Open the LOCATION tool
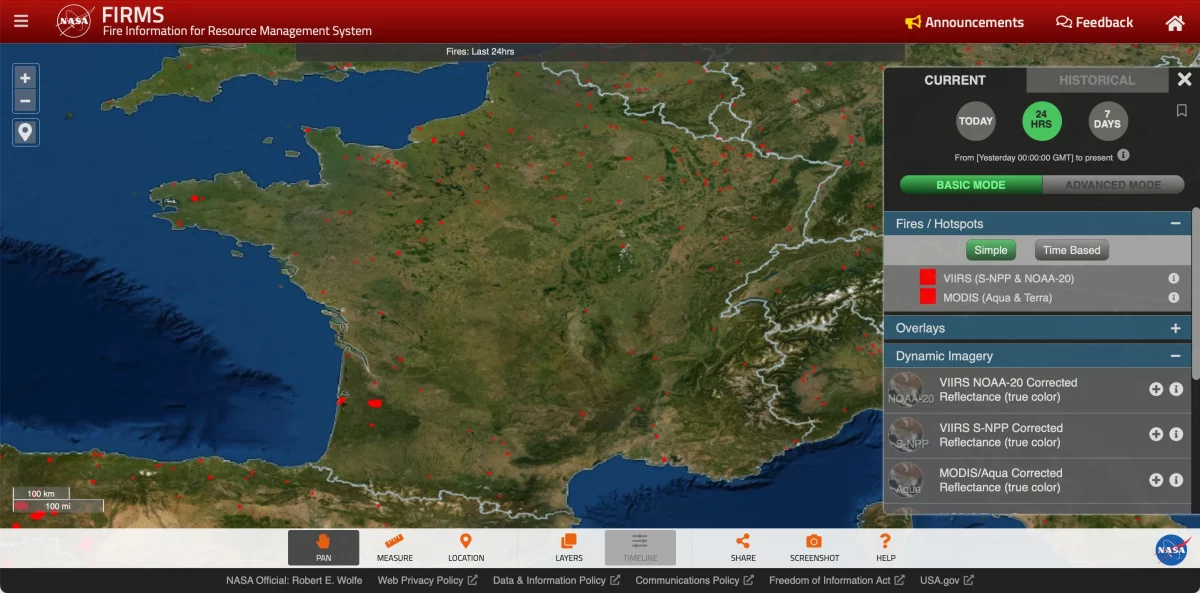1200x593 pixels. point(466,548)
